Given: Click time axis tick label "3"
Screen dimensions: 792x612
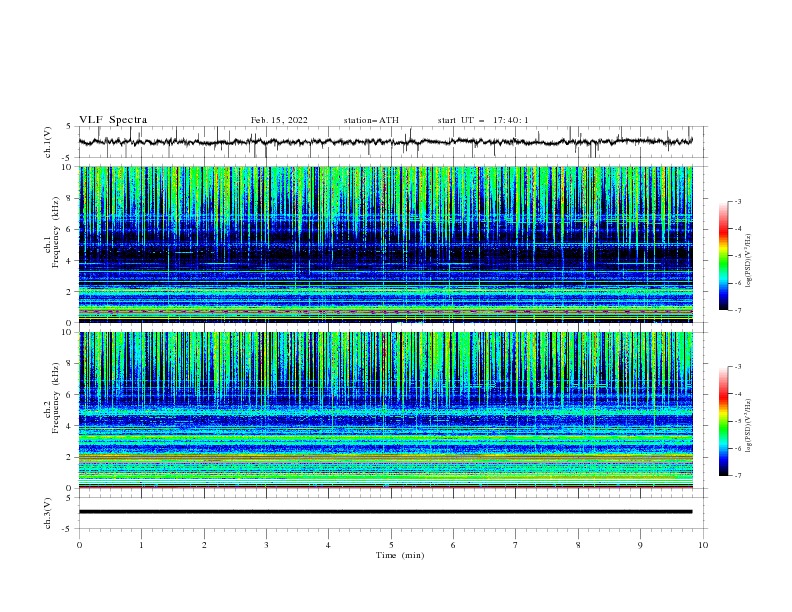Looking at the screenshot, I should coord(266,545).
